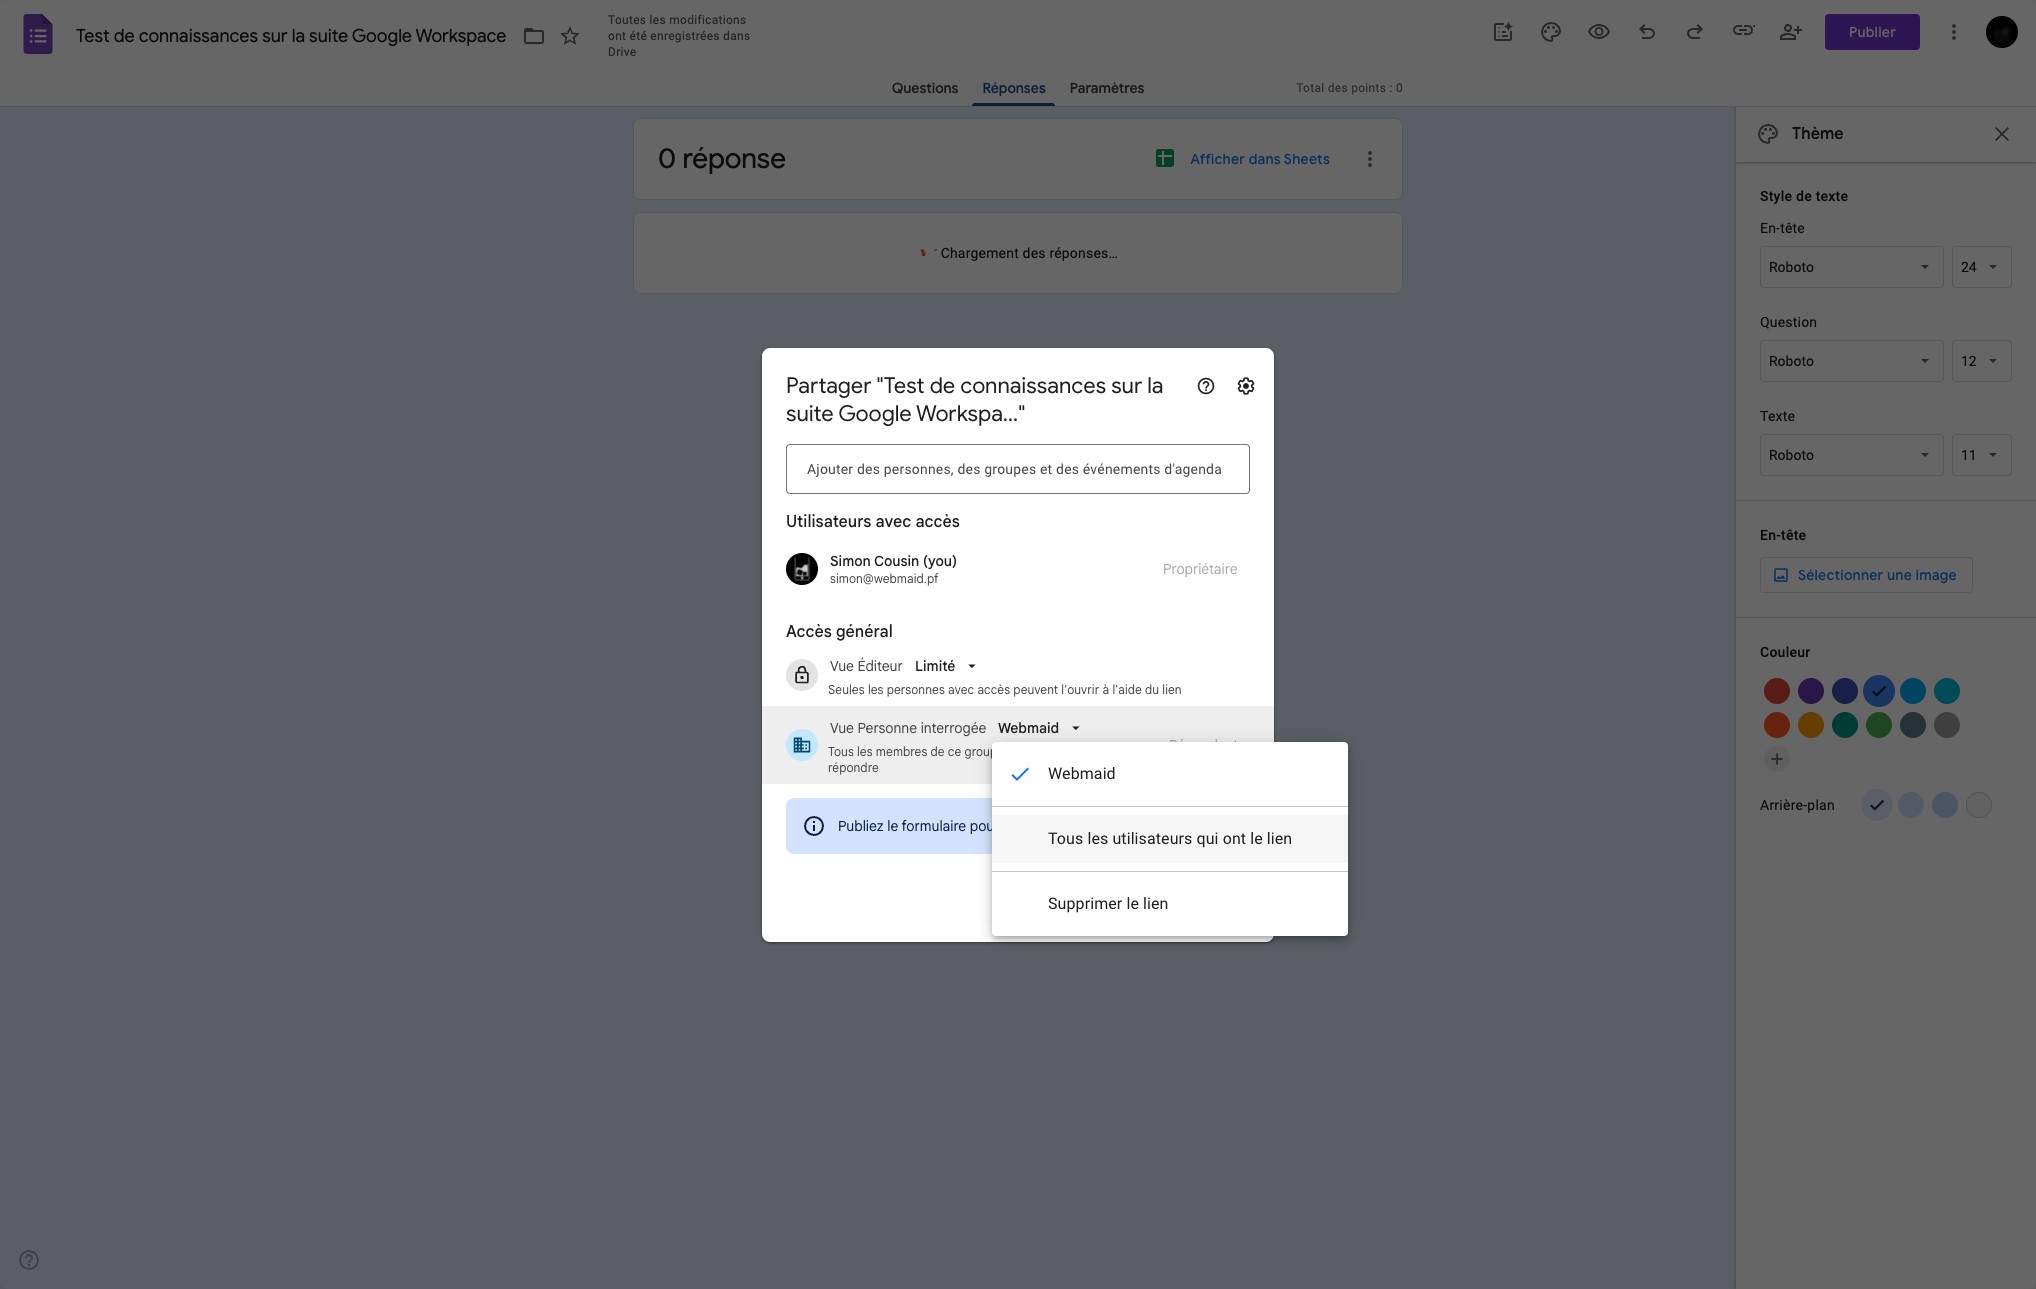This screenshot has height=1289, width=2036.
Task: Click the lock icon for Vue Éditeur
Action: point(802,675)
